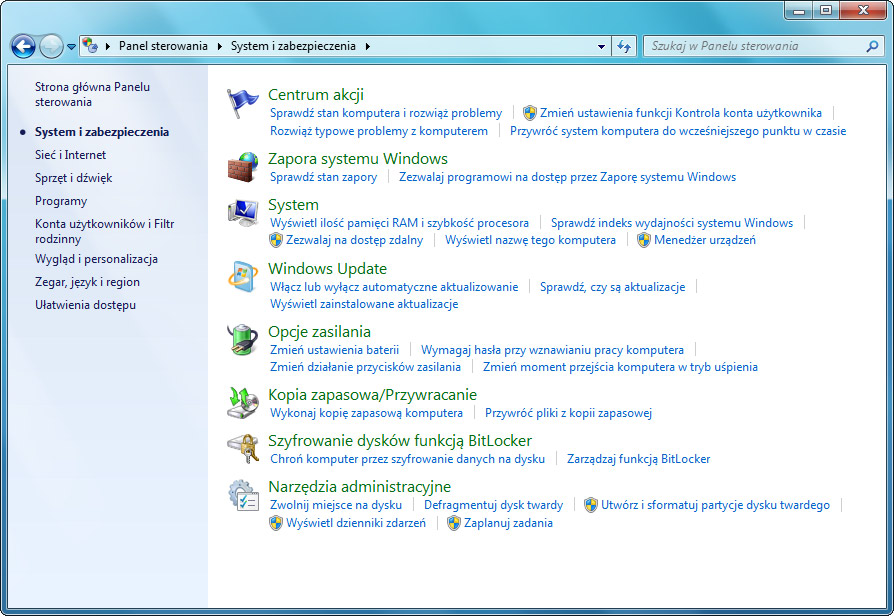This screenshot has width=894, height=616.
Task: Click the shield icon beside Menedżer urządzeń
Action: (x=644, y=240)
